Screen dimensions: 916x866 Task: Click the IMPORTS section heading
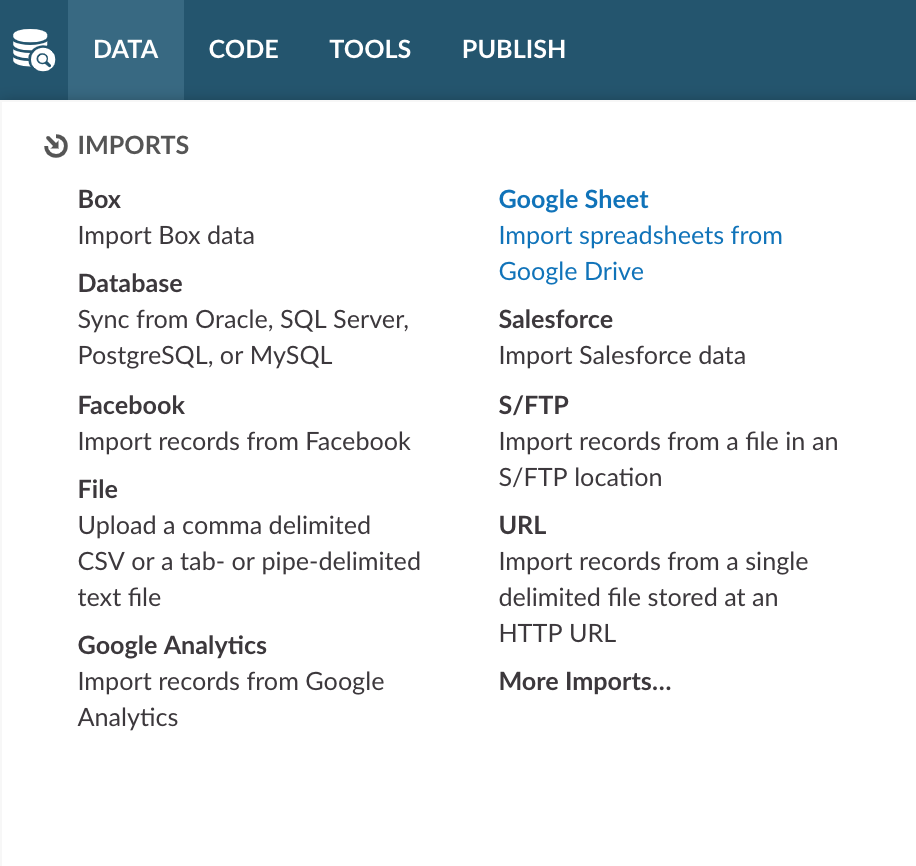point(133,146)
